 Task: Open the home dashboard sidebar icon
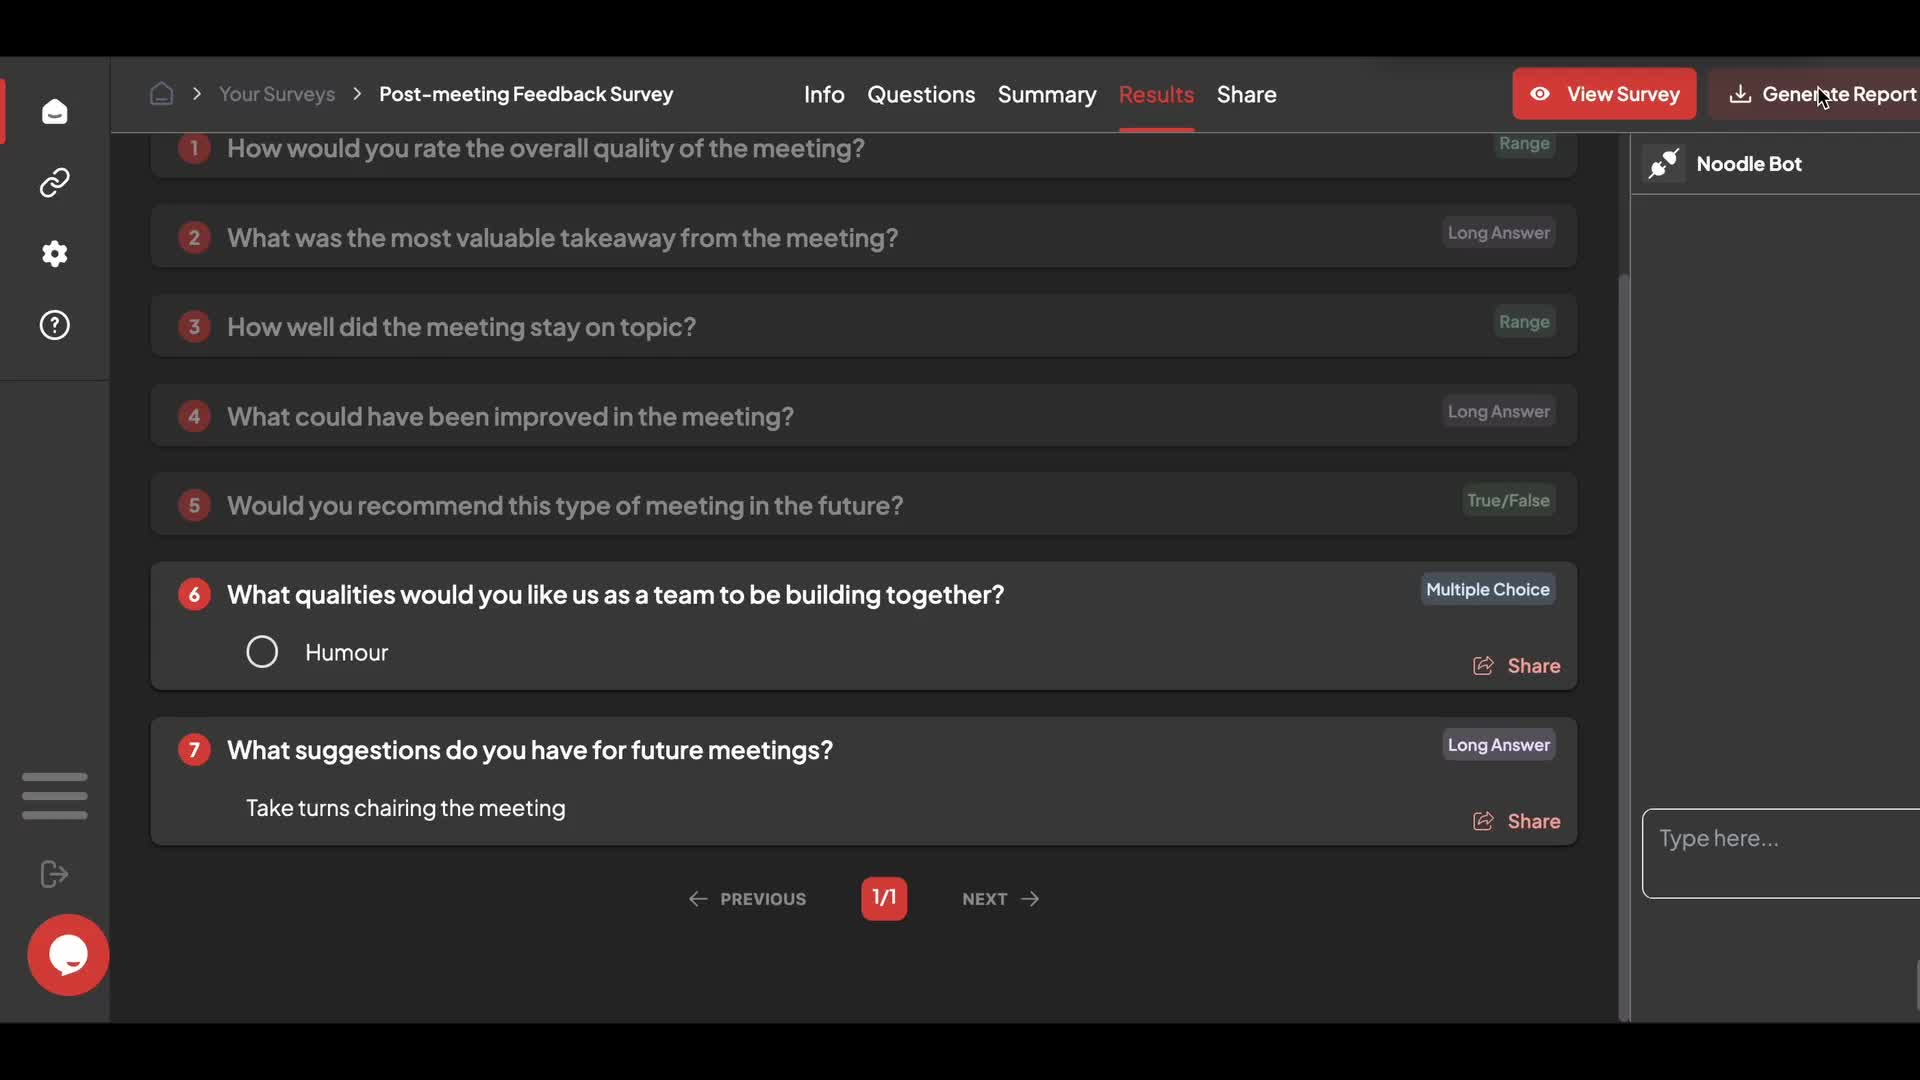tap(54, 111)
